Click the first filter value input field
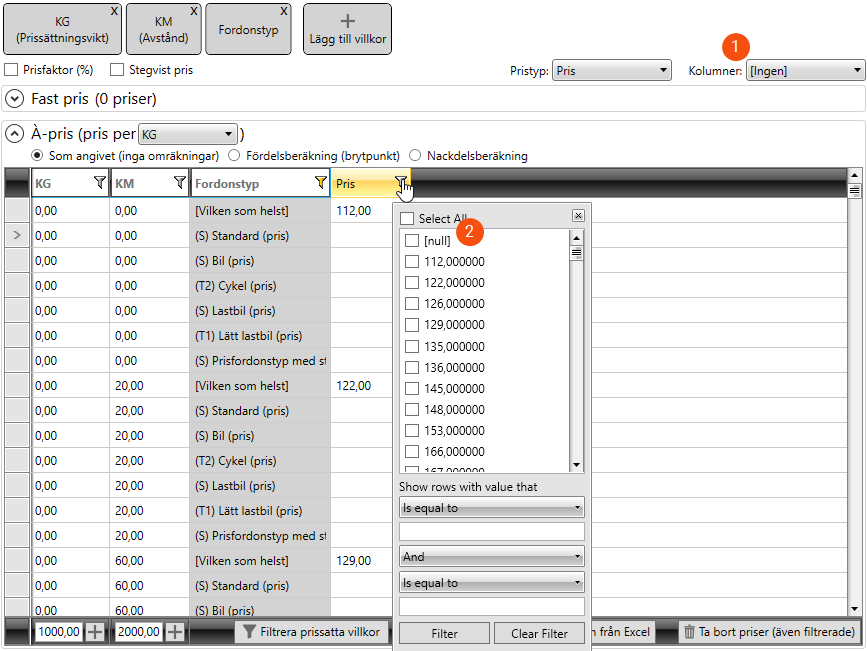867x651 pixels. (491, 531)
